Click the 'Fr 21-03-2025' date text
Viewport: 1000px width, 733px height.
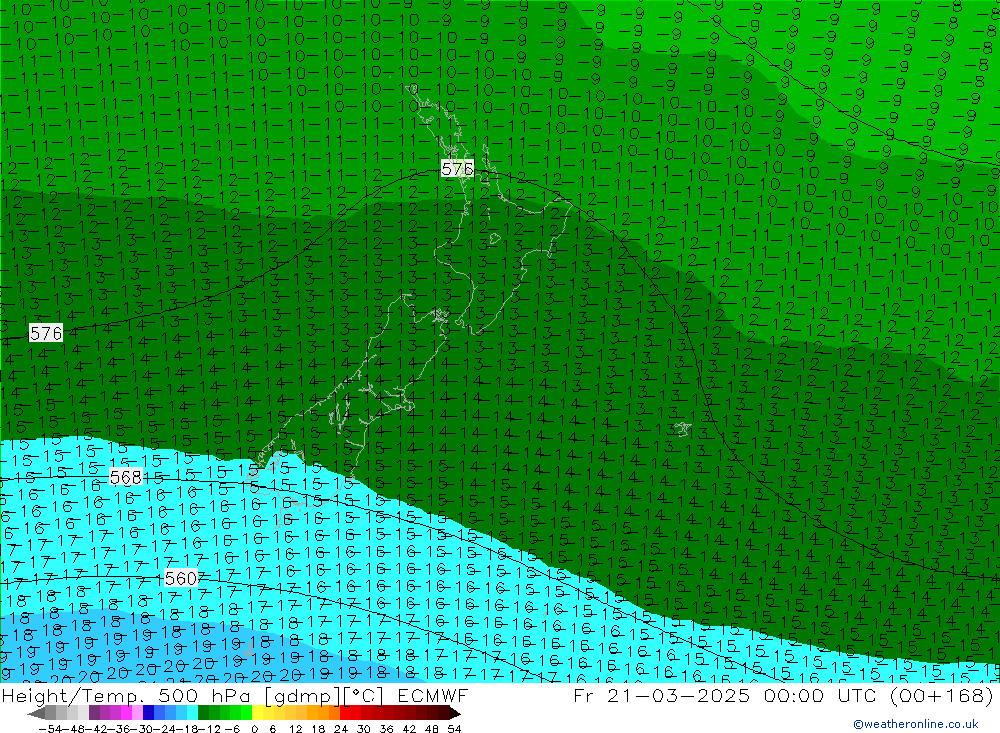661,695
